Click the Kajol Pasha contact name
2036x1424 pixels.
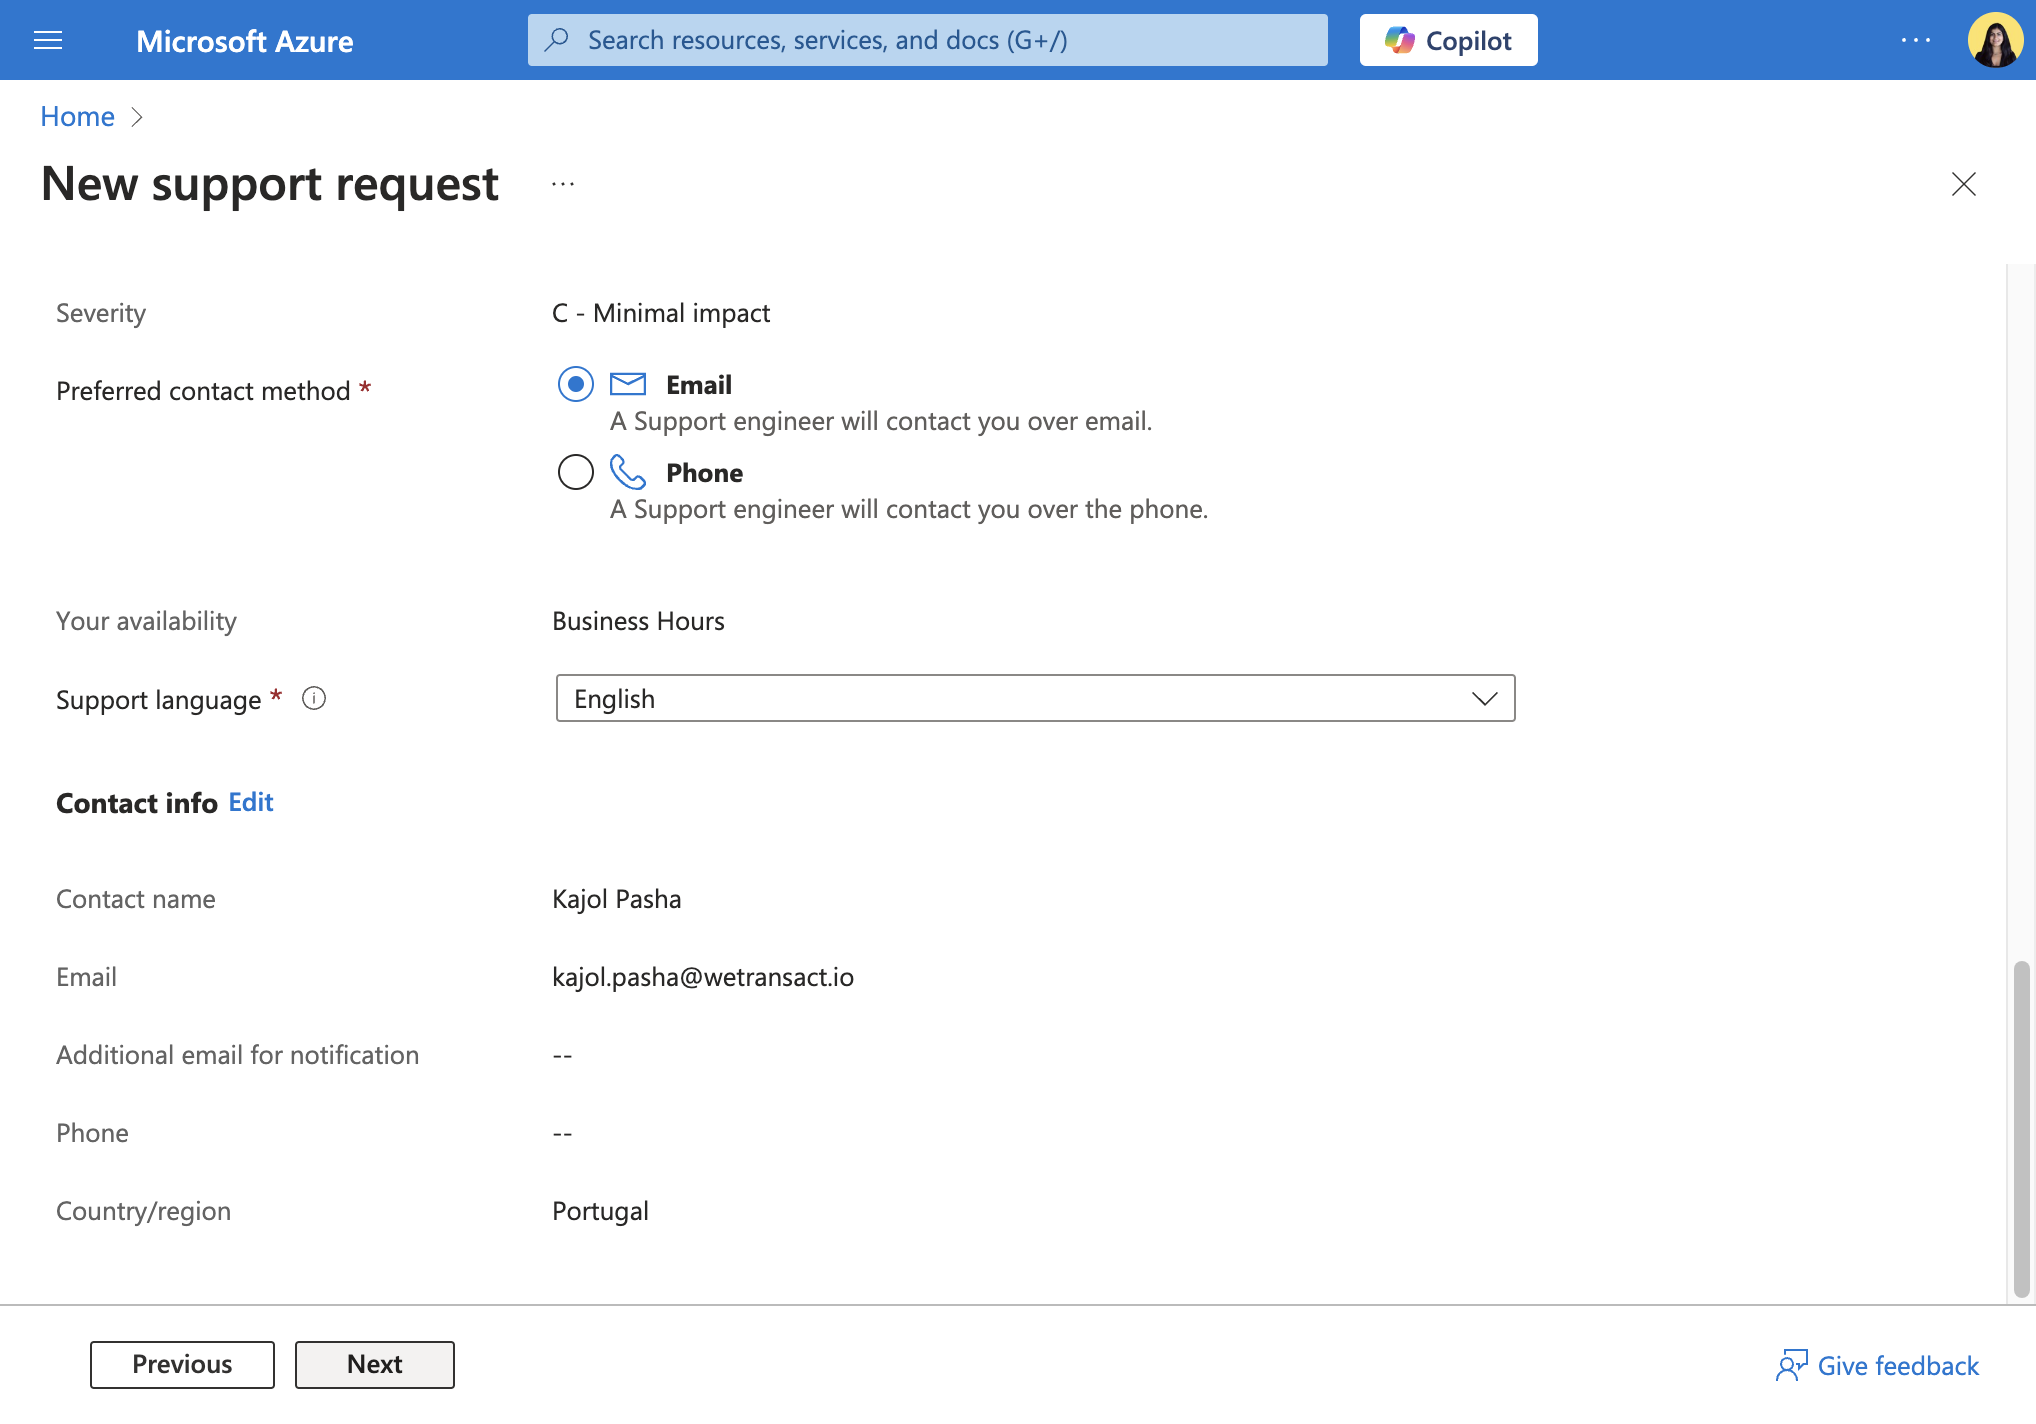pos(617,899)
